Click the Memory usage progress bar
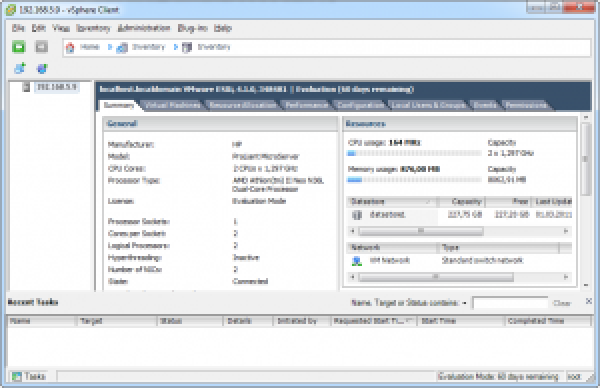 [414, 179]
